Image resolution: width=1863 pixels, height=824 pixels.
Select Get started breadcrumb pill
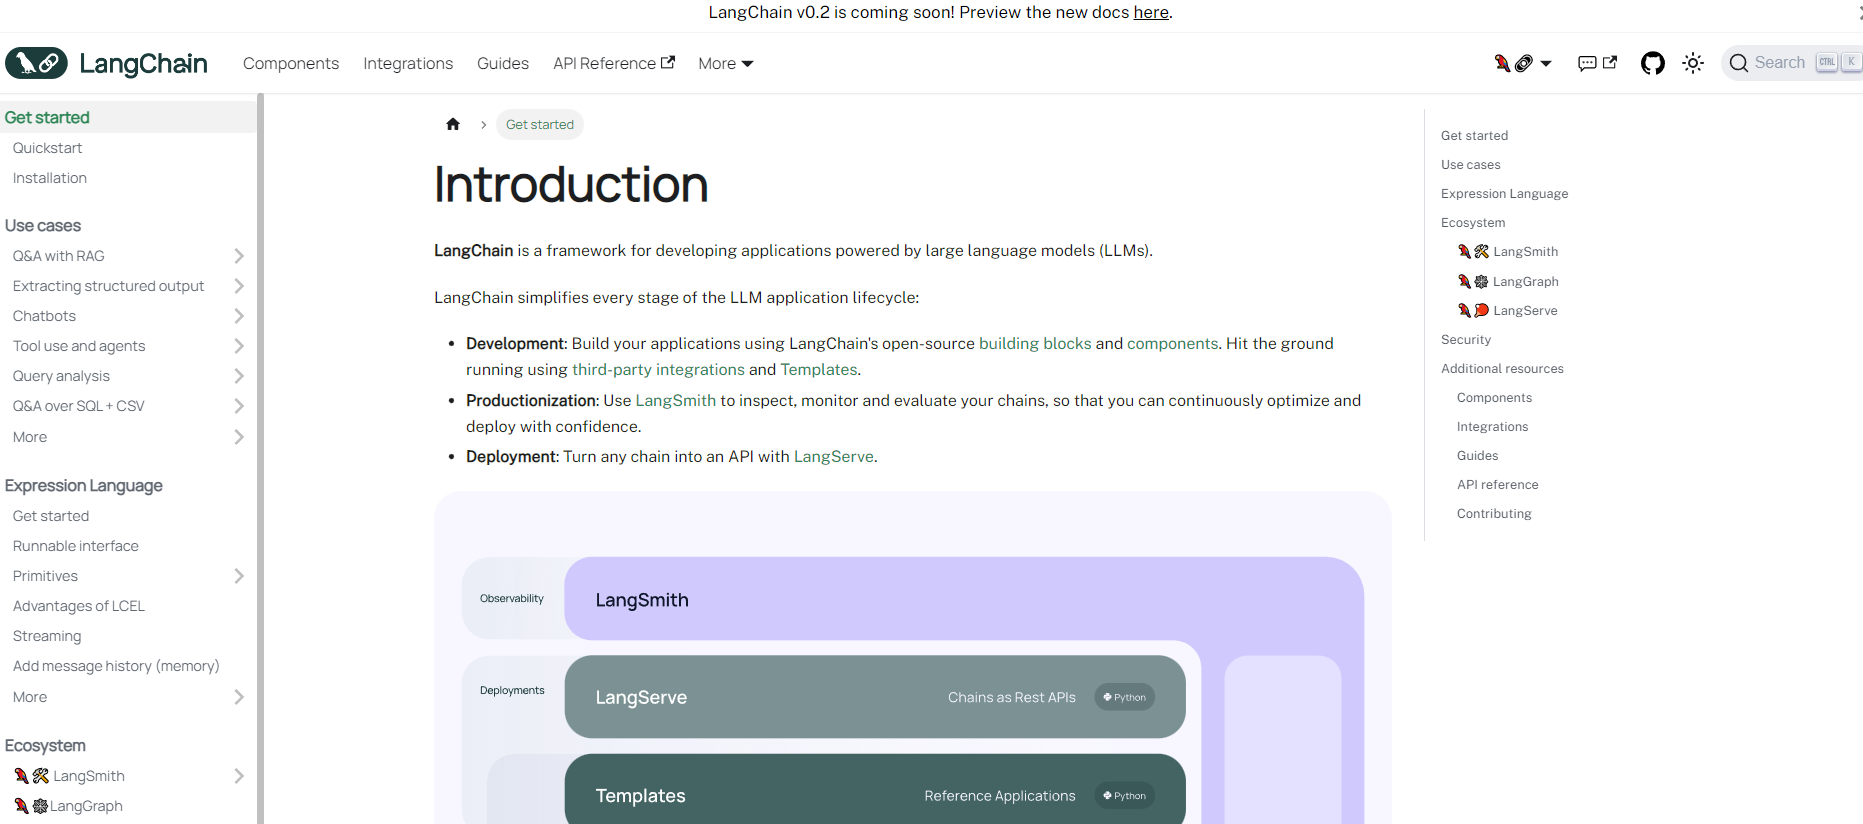[x=540, y=124]
